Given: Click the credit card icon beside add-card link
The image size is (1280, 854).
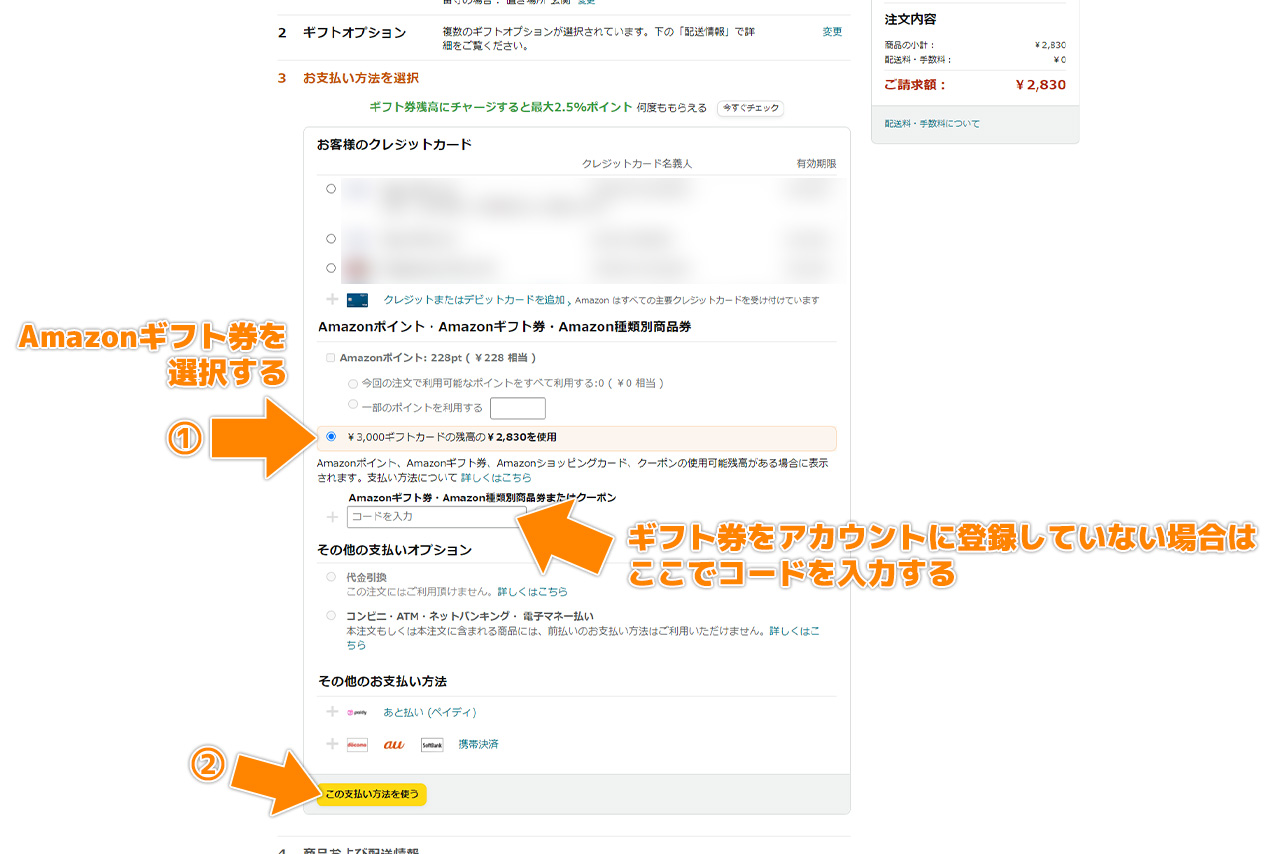Looking at the screenshot, I should tap(357, 300).
